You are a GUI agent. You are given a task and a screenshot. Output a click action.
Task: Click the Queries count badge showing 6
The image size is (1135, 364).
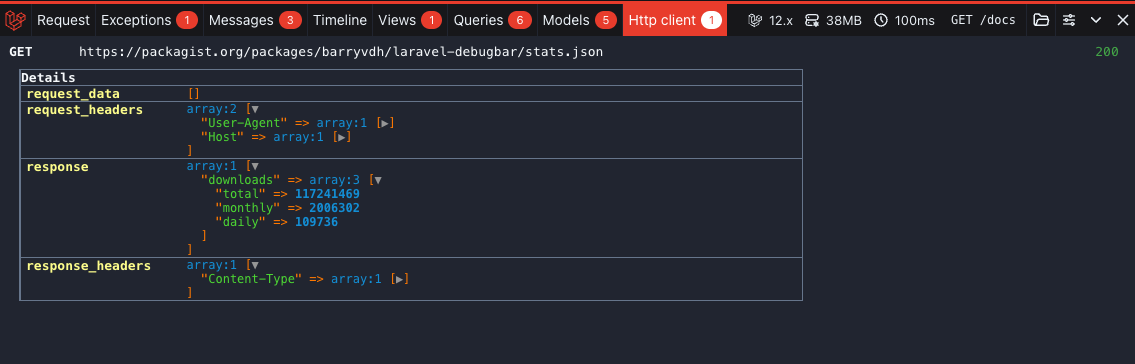pos(520,20)
